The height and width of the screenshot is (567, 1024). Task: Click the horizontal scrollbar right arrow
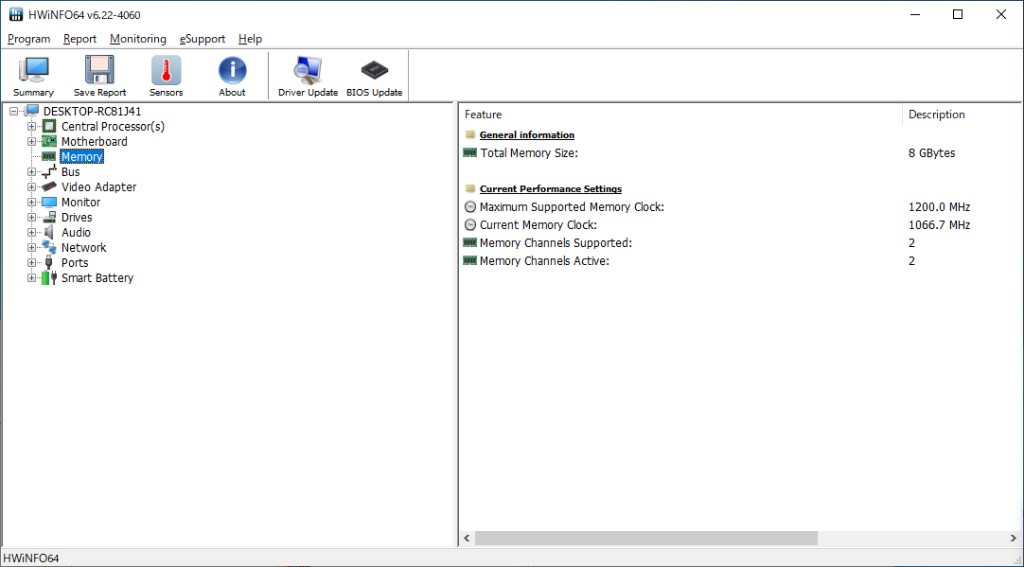(1012, 538)
